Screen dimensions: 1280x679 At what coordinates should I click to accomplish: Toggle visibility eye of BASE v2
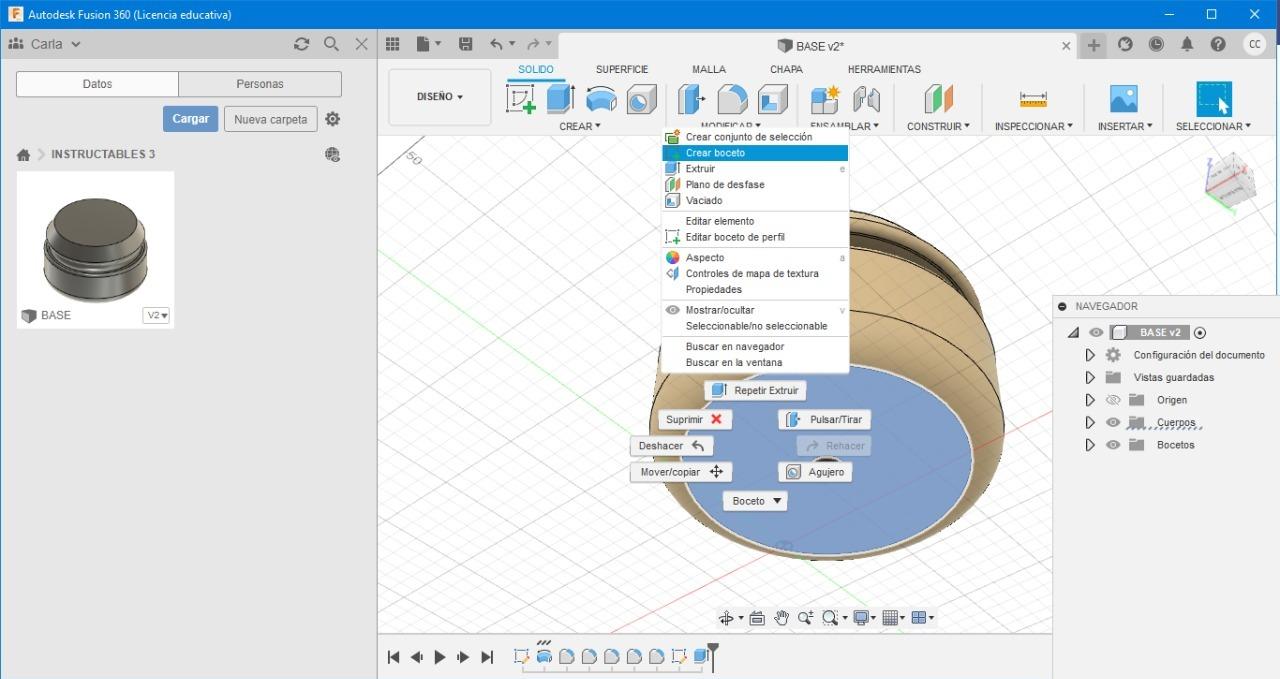click(1096, 333)
